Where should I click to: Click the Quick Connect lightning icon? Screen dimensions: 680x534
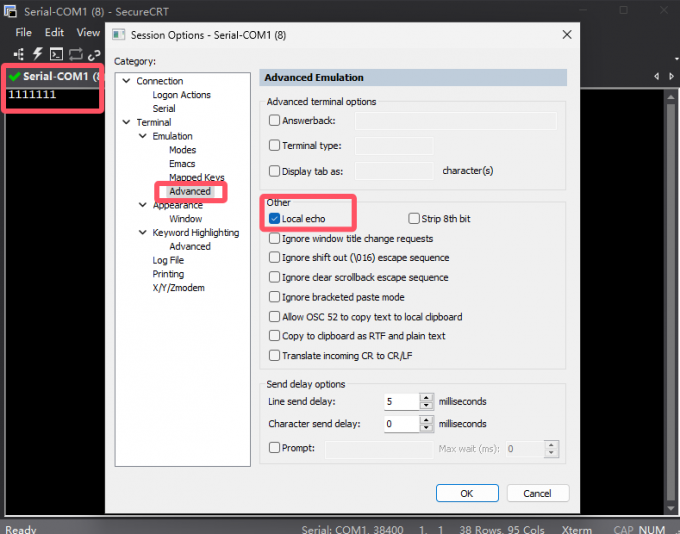point(38,54)
